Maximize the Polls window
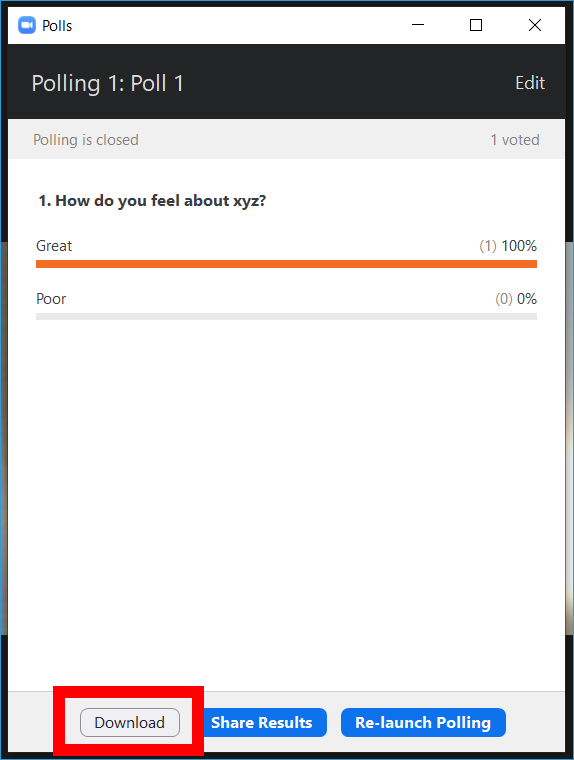This screenshot has height=760, width=574. tap(476, 25)
